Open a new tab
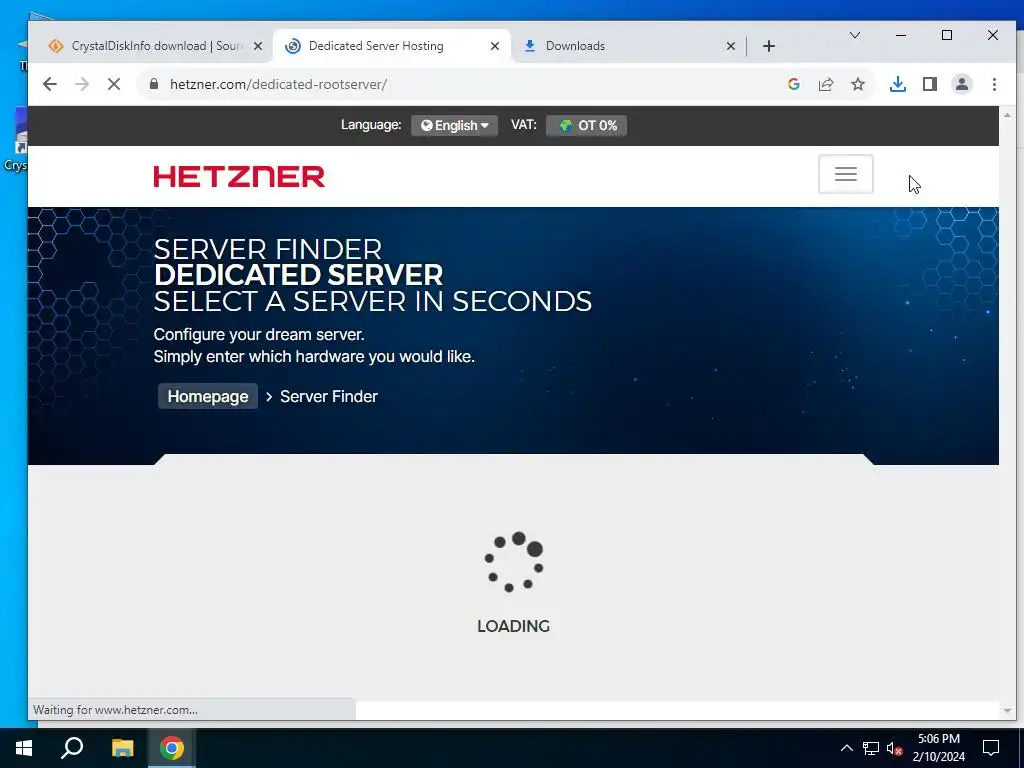Image resolution: width=1024 pixels, height=768 pixels. [769, 46]
